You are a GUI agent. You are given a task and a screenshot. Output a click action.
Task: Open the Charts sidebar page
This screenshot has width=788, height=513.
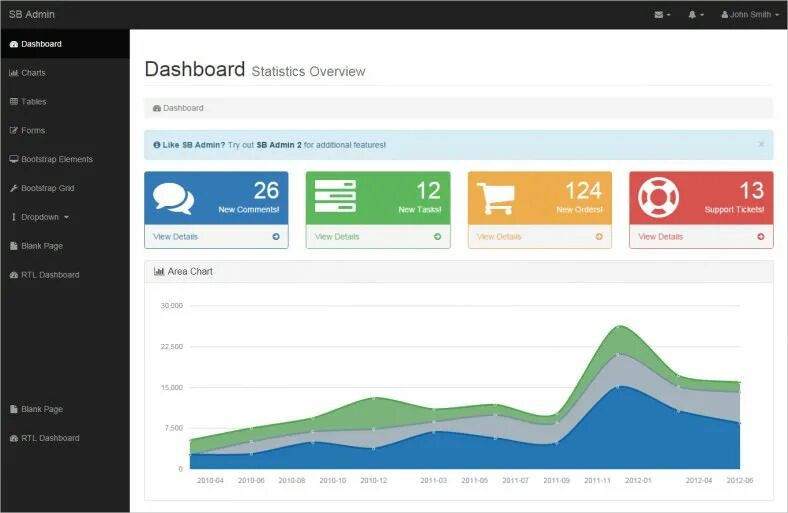(x=65, y=73)
